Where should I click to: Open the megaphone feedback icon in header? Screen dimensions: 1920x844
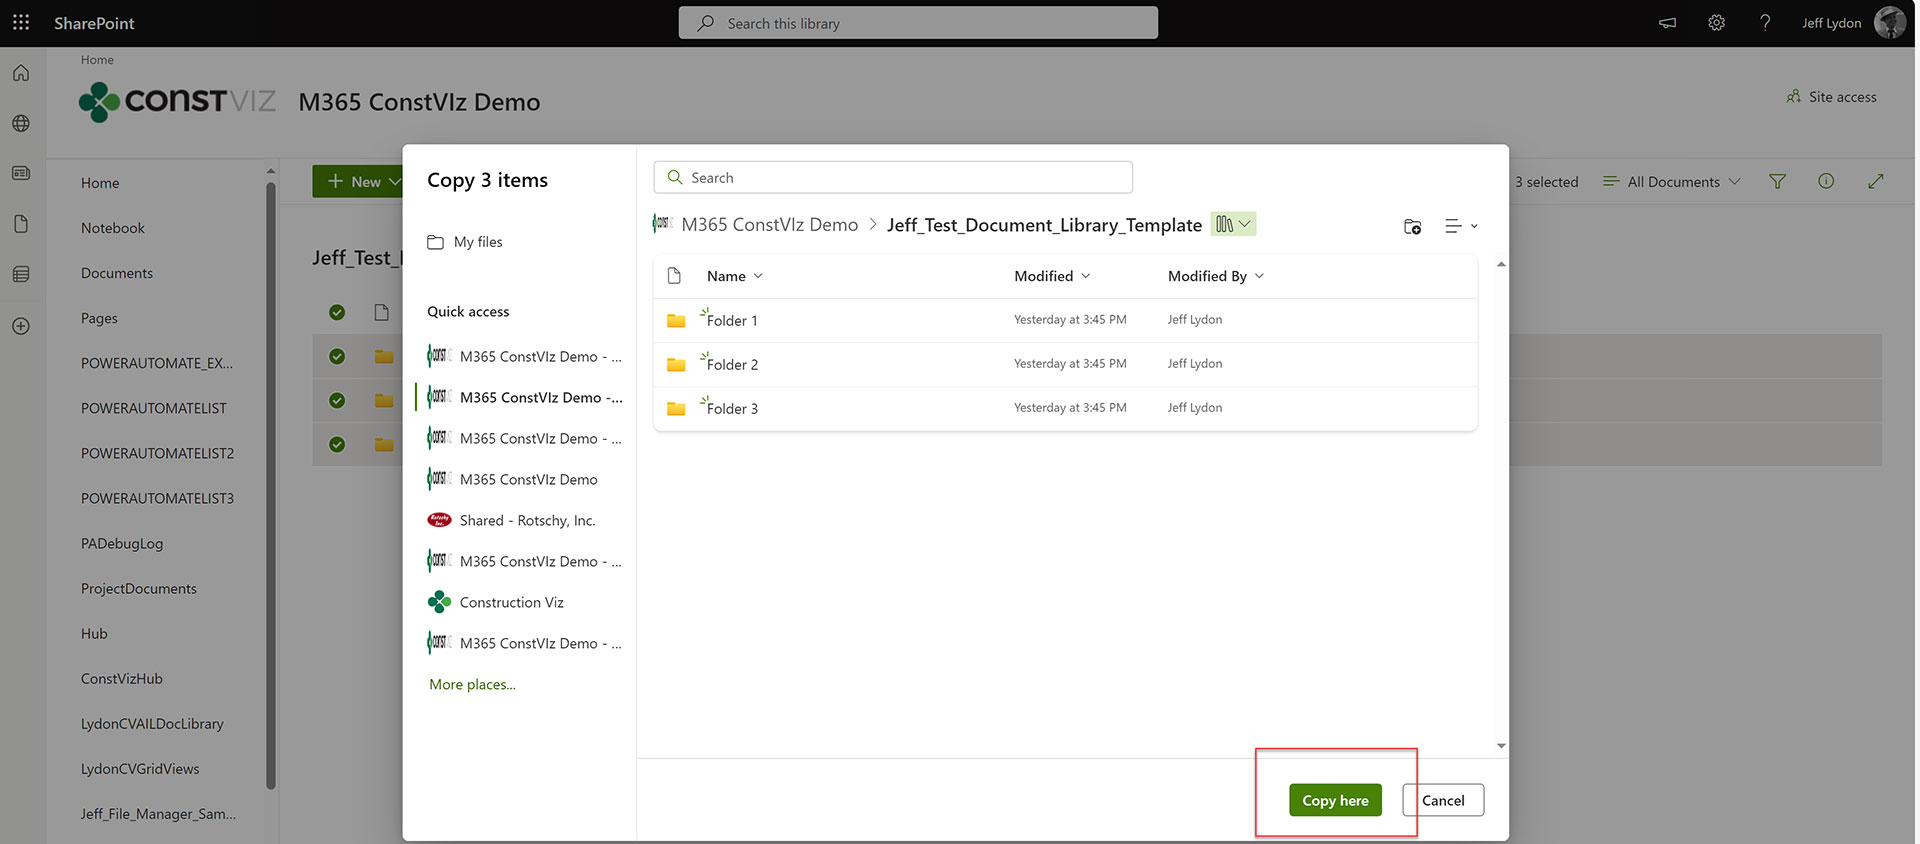(x=1667, y=22)
